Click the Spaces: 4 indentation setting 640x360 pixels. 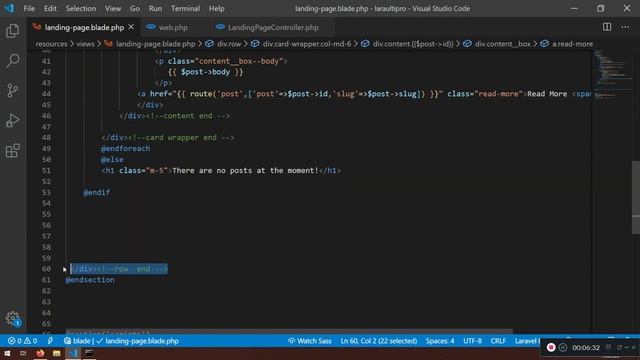pos(440,341)
